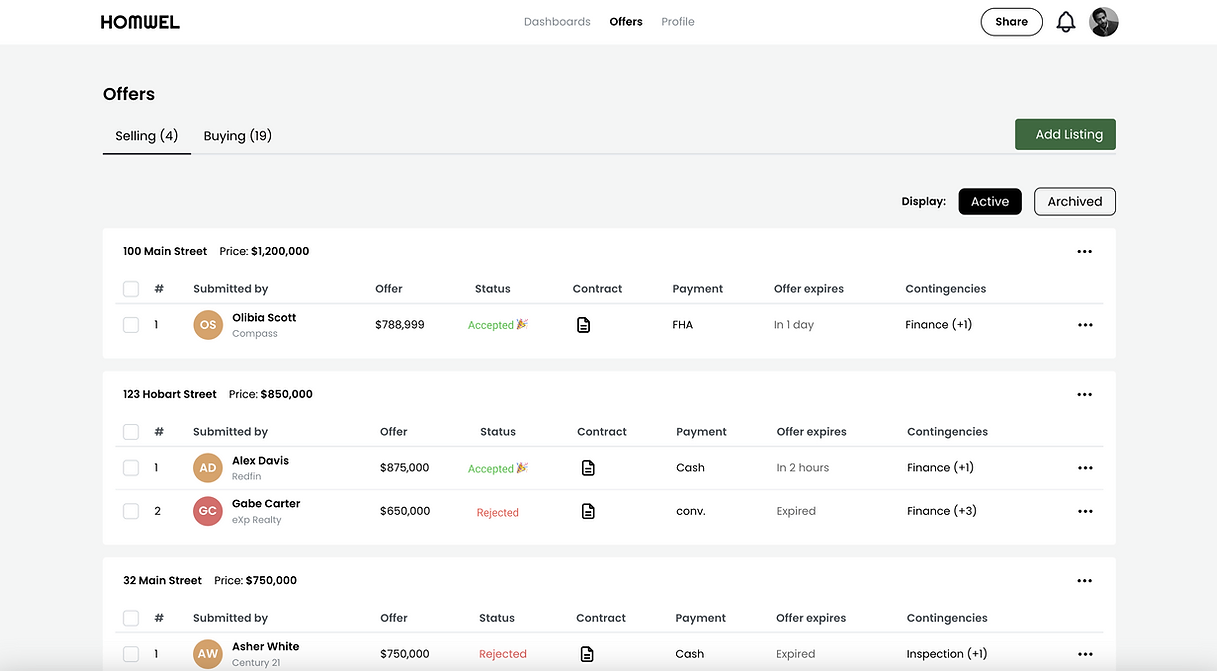This screenshot has height=671, width=1217.
Task: Click the notification bell icon
Action: 1066,22
